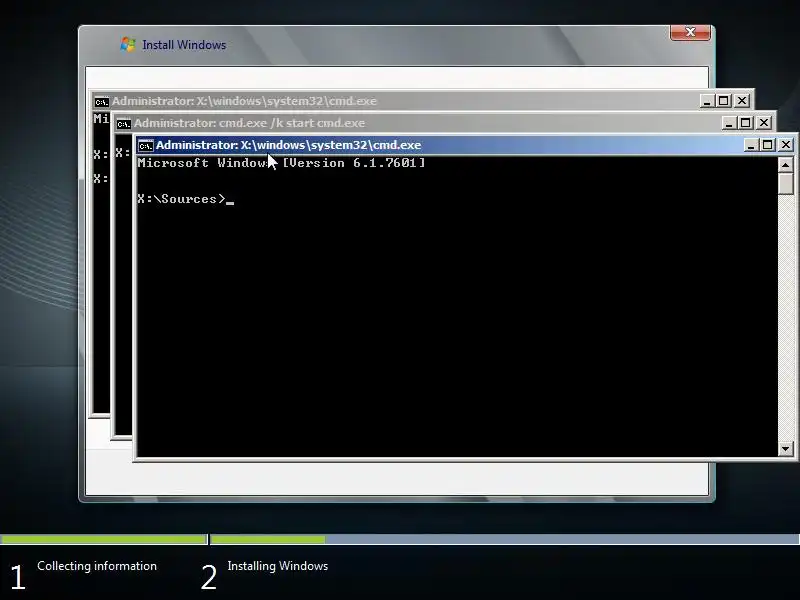The image size is (800, 600).
Task: Close the rearmost cmd.exe window
Action: pos(742,101)
